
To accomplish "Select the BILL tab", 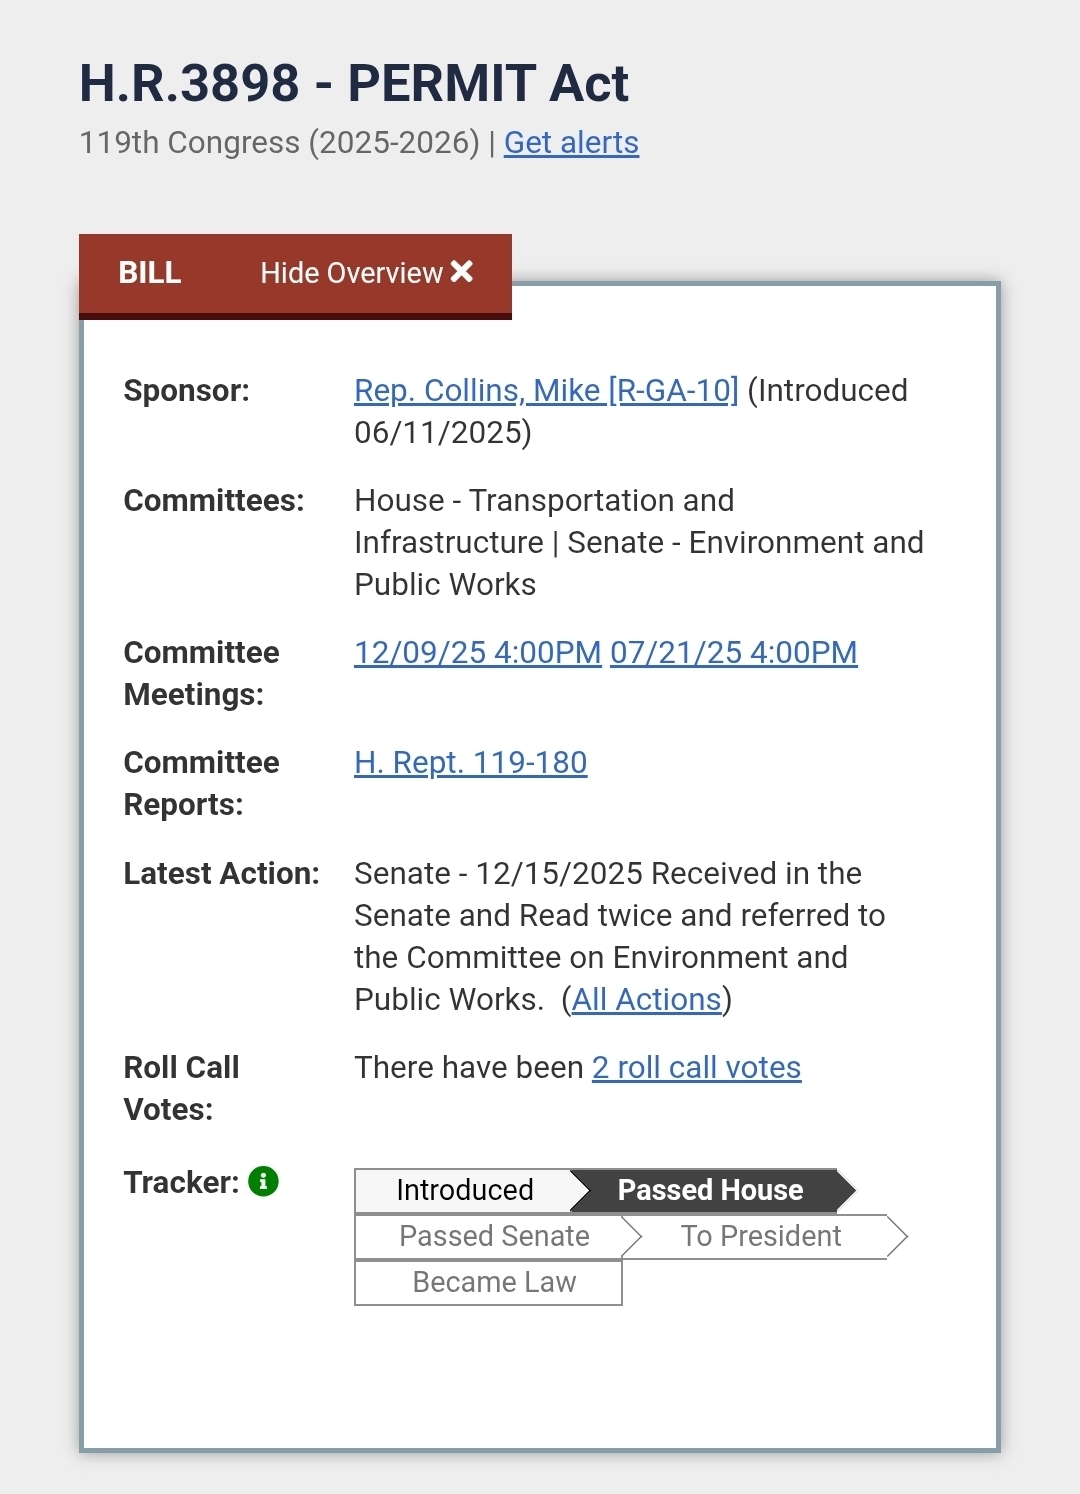I will pyautogui.click(x=150, y=273).
